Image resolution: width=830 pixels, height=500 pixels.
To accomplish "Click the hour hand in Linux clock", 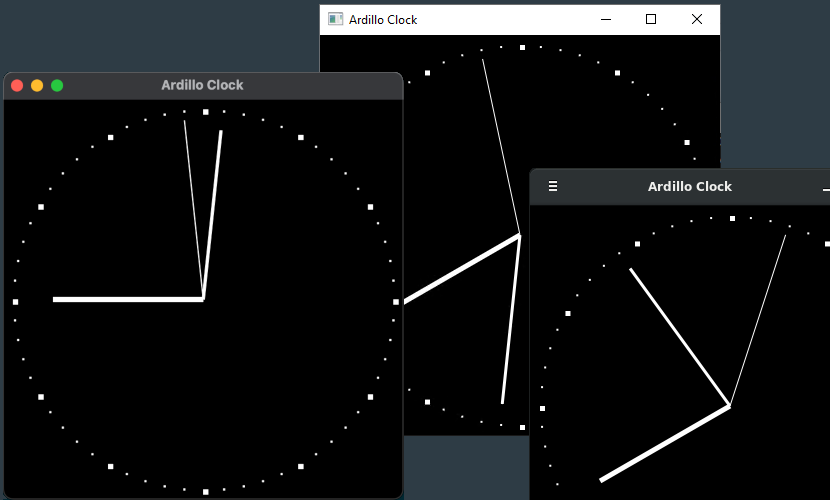I will pos(665,443).
